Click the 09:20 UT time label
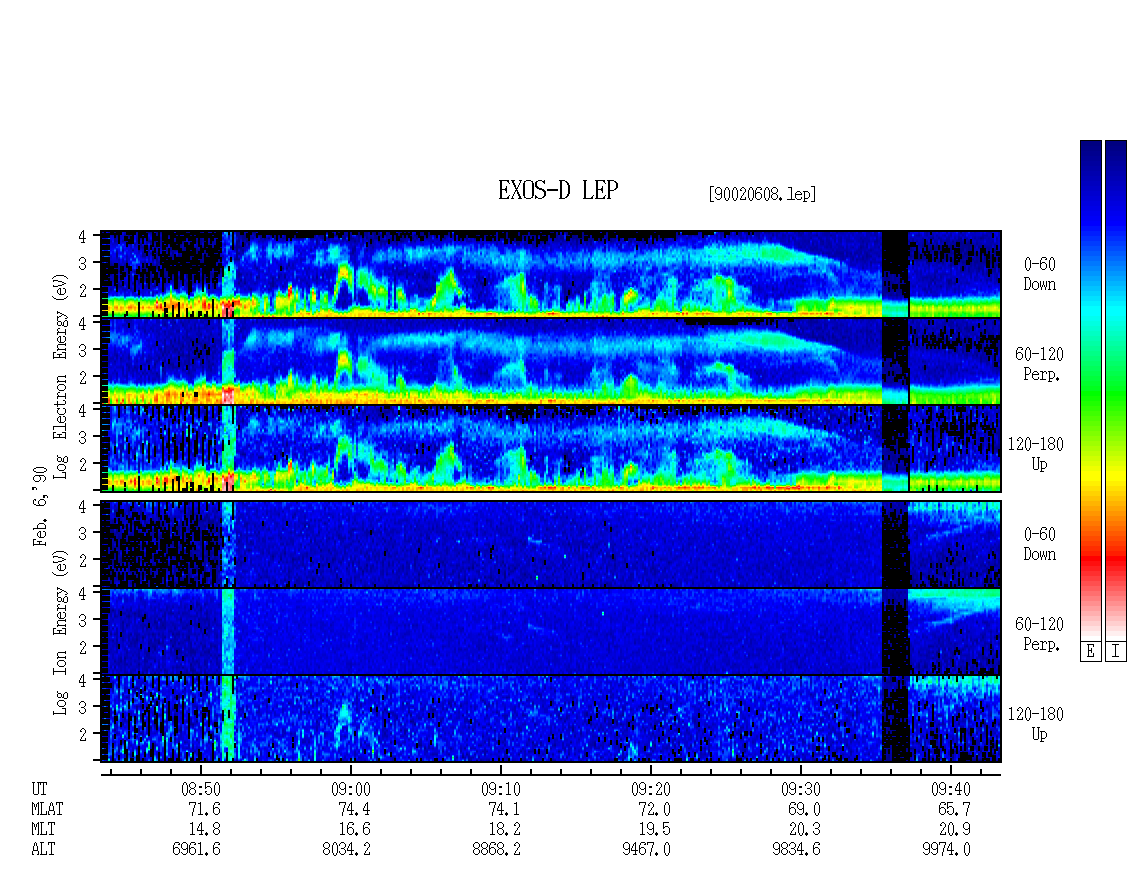Screen dimensions: 1130x875 651,789
